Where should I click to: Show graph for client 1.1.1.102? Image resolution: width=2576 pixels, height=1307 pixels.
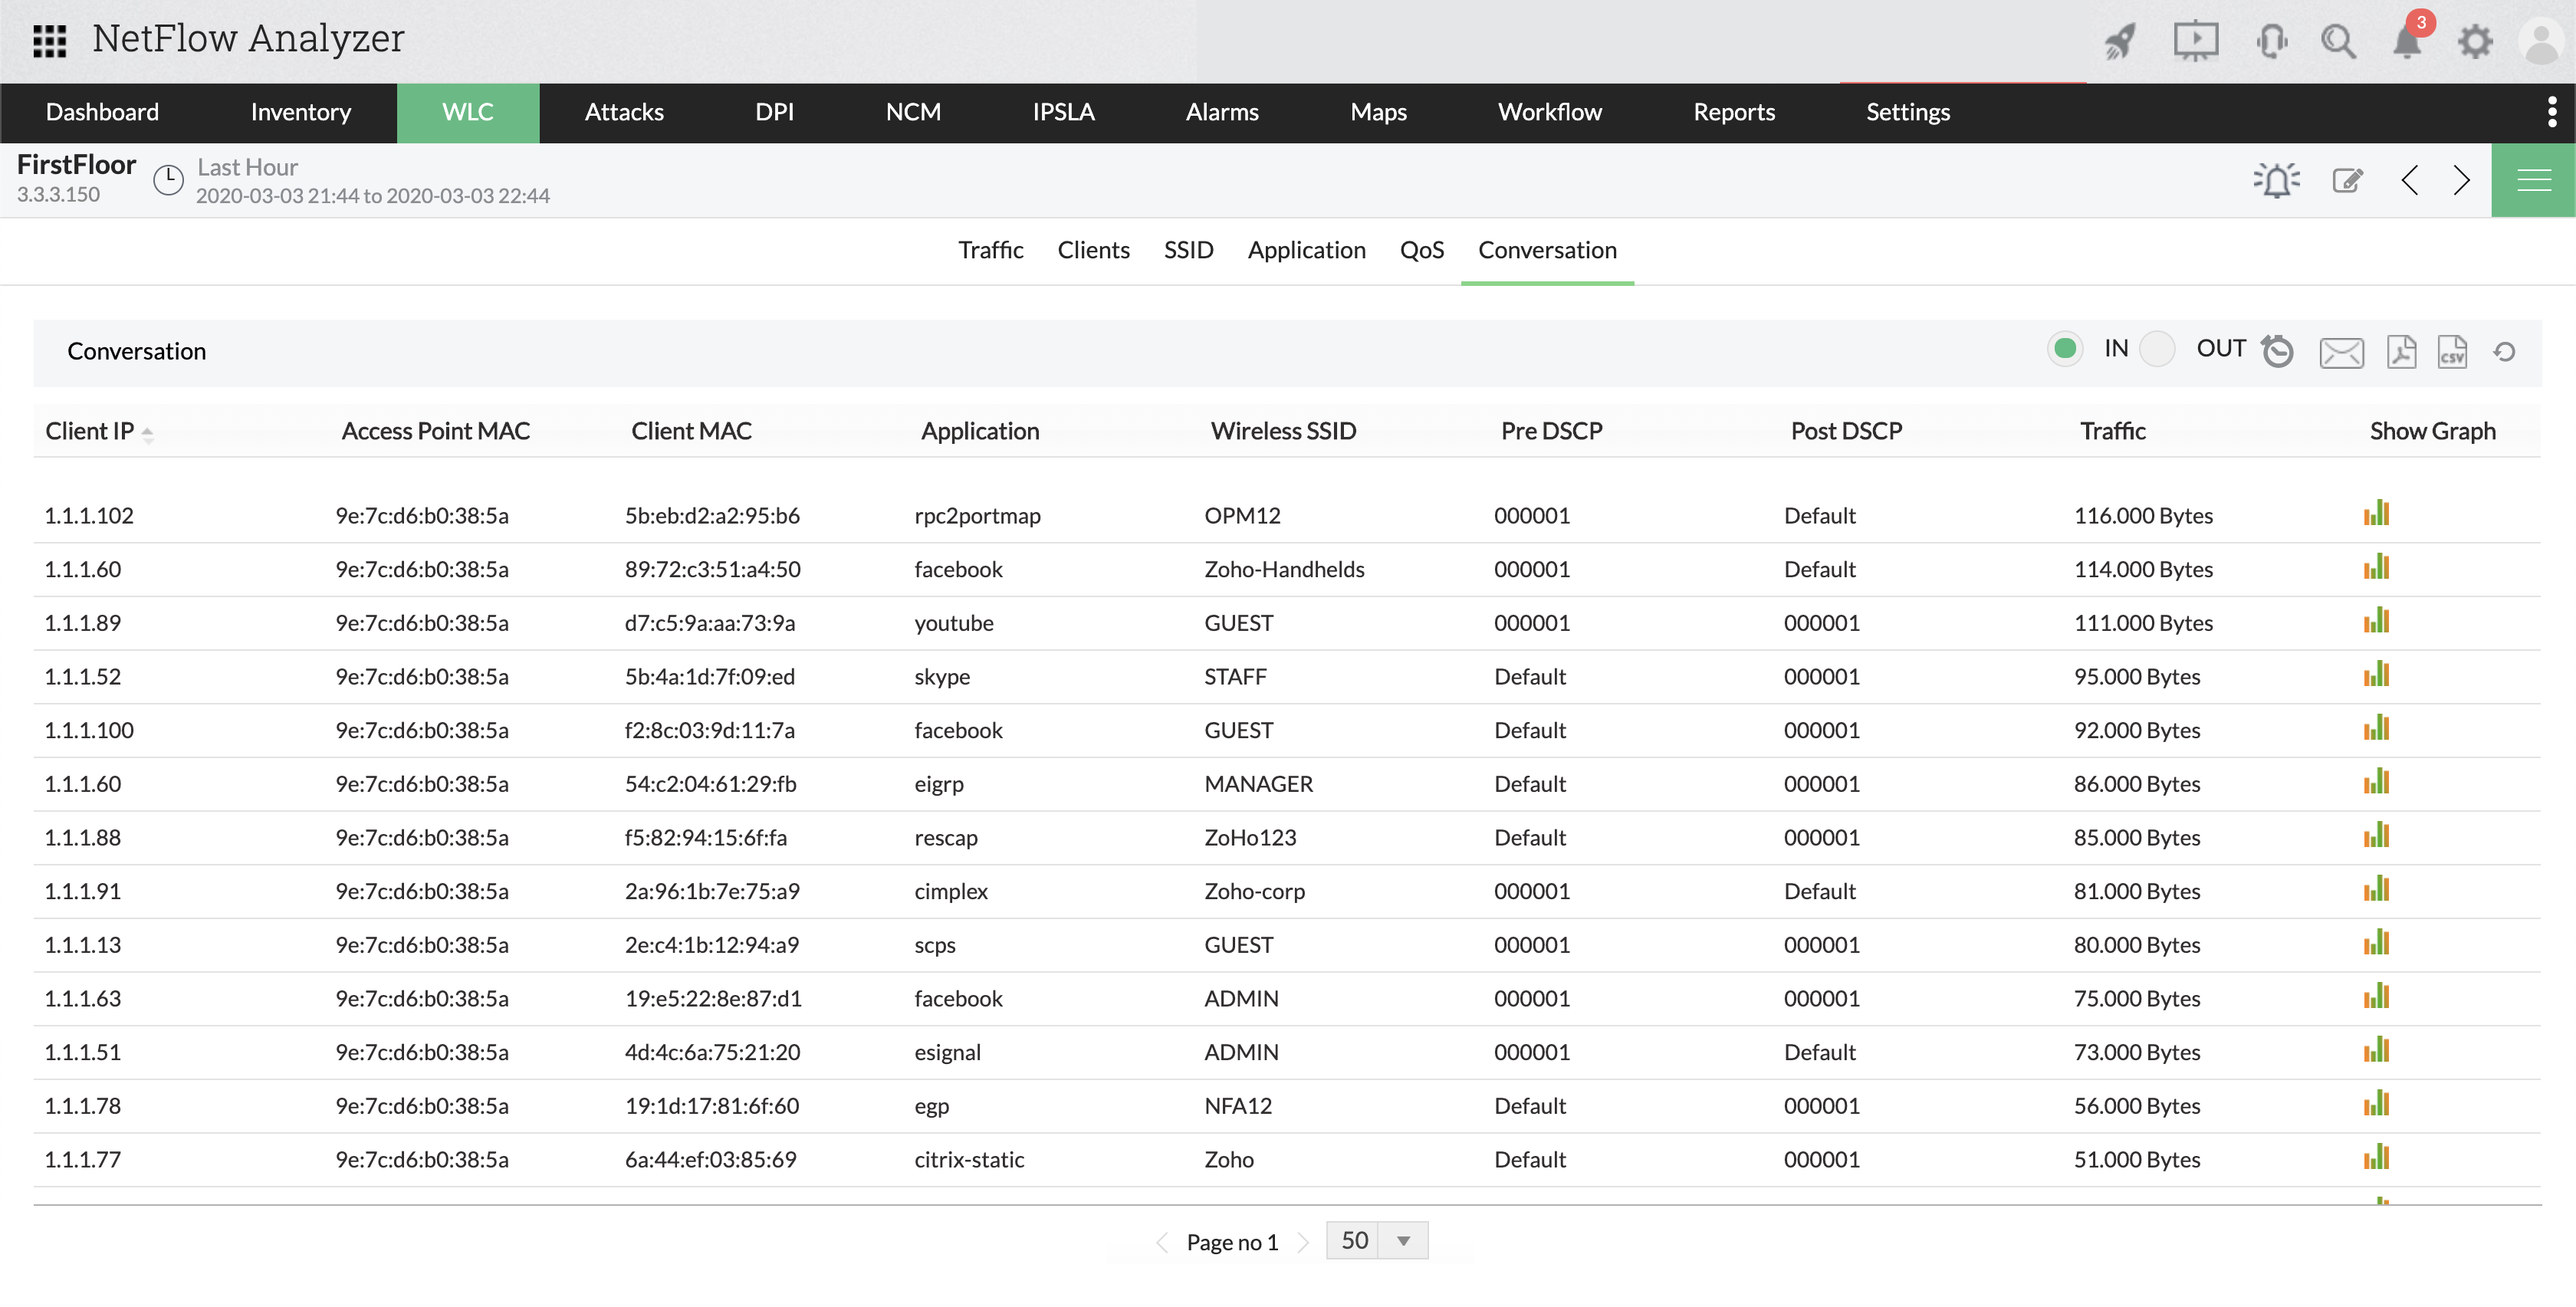pos(2377,514)
